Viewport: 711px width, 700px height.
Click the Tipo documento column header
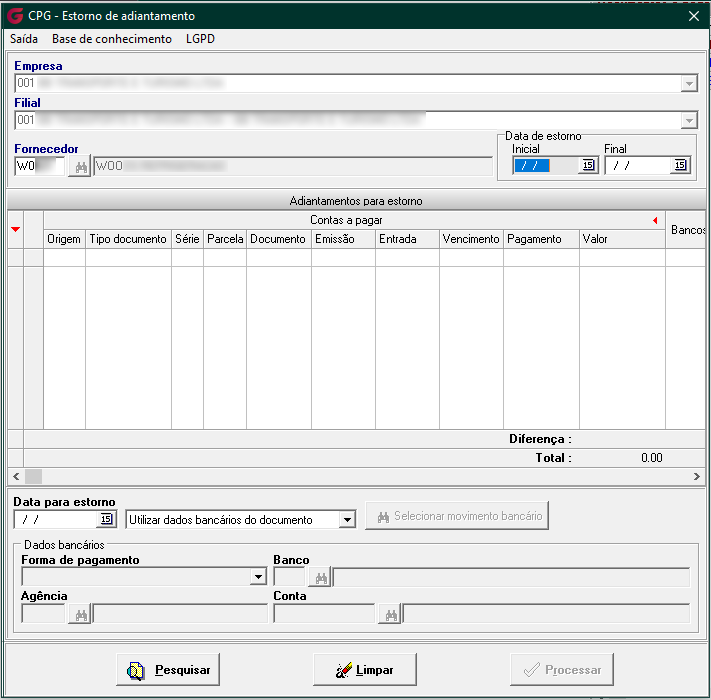[x=128, y=239]
